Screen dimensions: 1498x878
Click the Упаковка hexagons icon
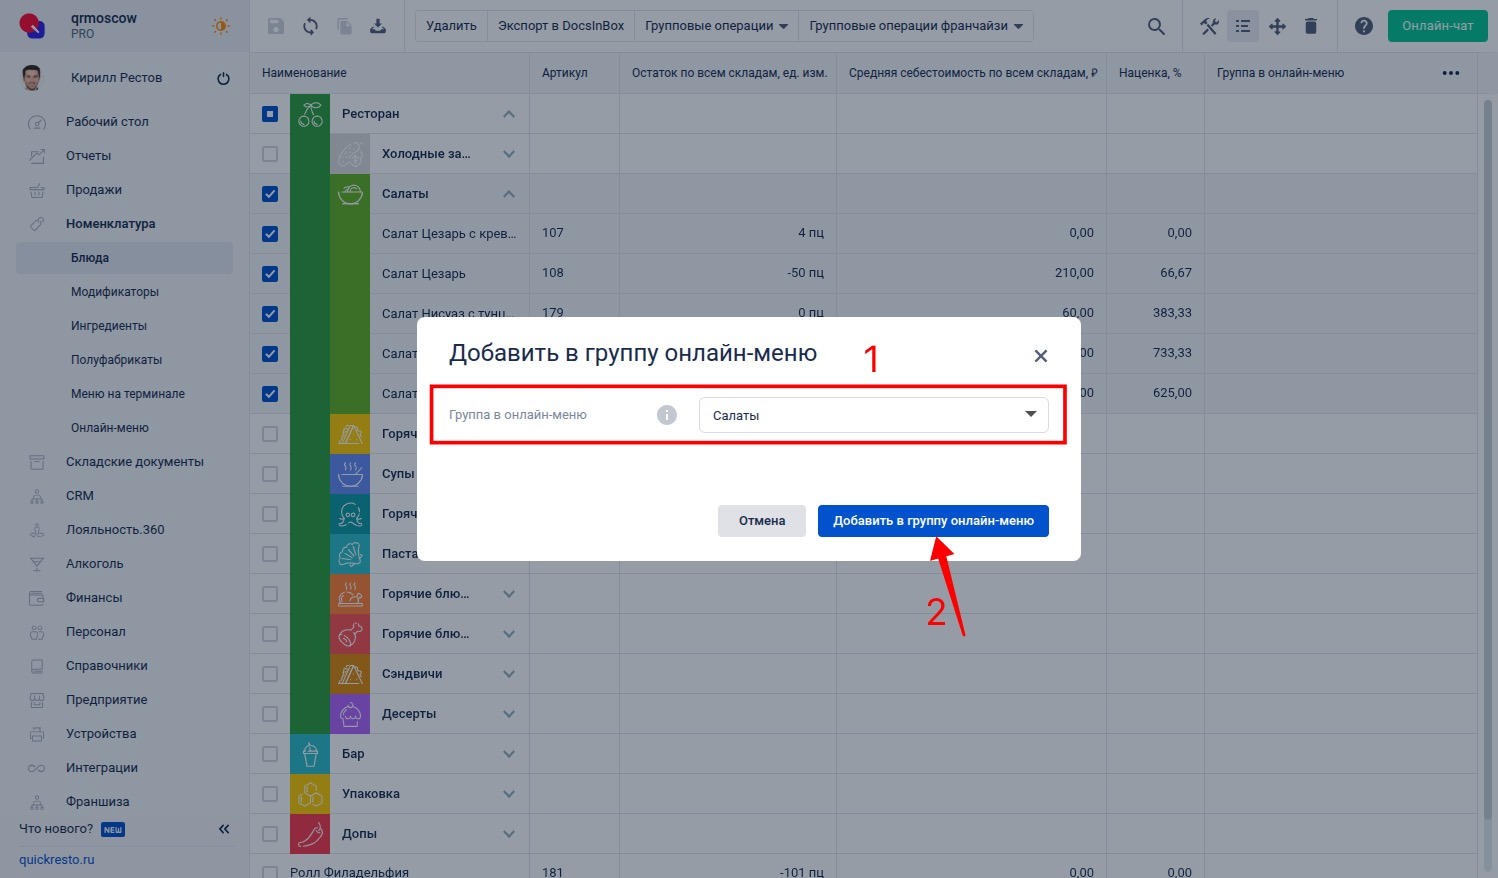pos(310,794)
